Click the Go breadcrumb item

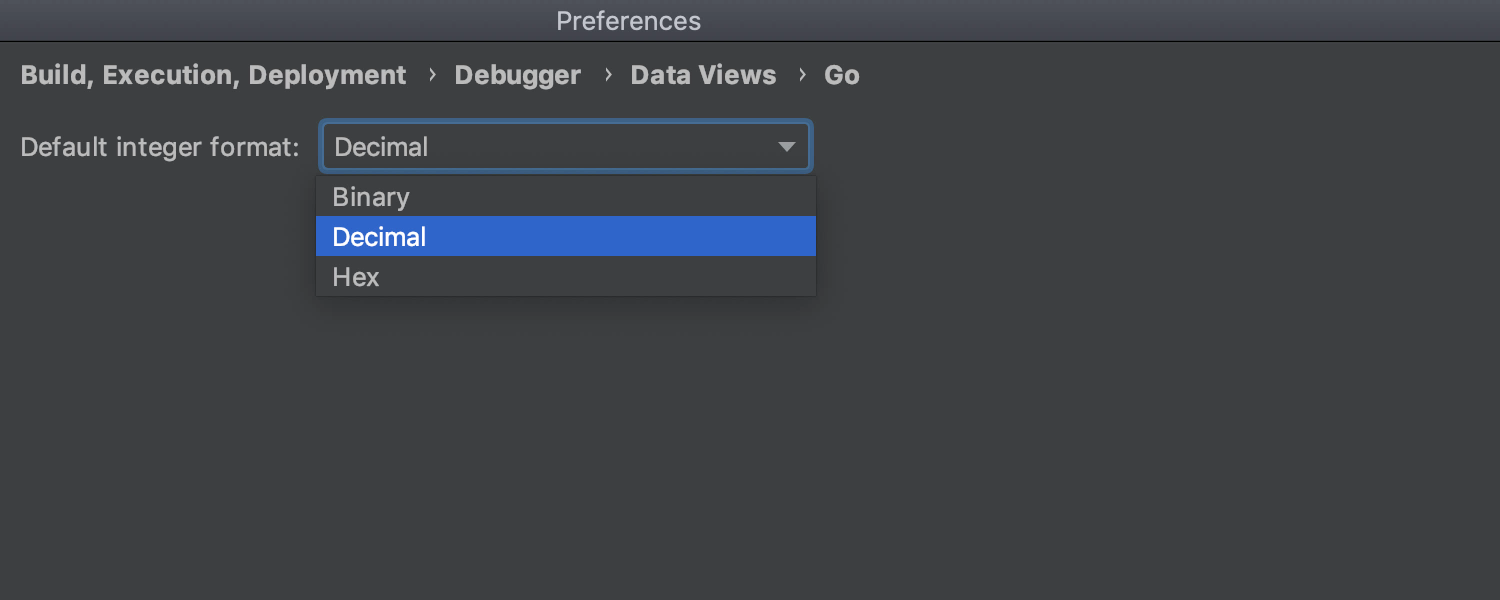[x=842, y=75]
